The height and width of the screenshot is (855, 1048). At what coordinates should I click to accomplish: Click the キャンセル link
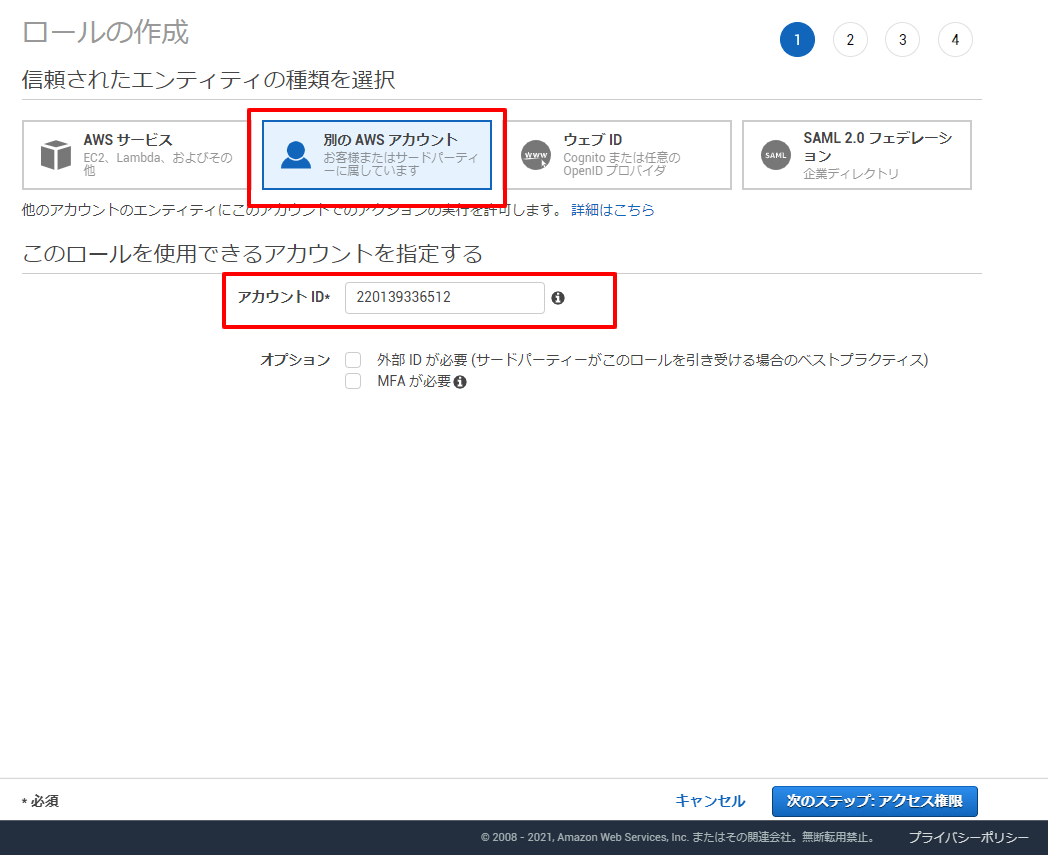point(710,801)
